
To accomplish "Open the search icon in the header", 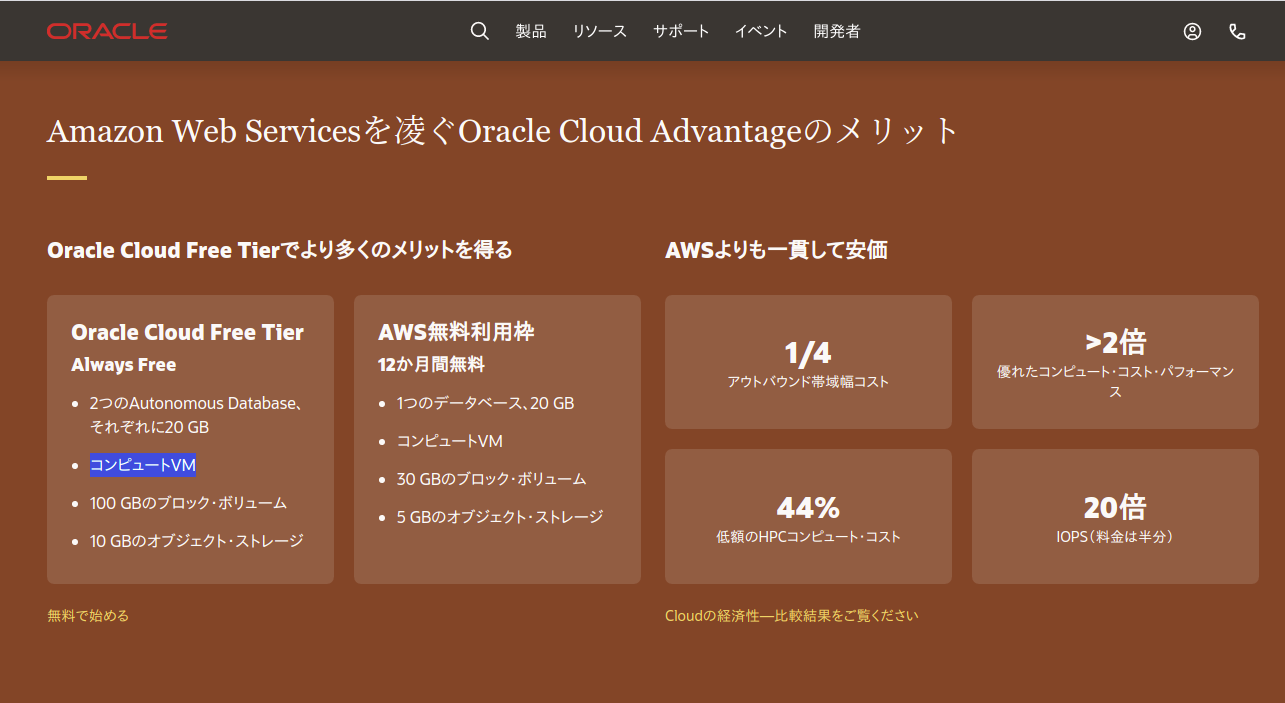I will (479, 31).
